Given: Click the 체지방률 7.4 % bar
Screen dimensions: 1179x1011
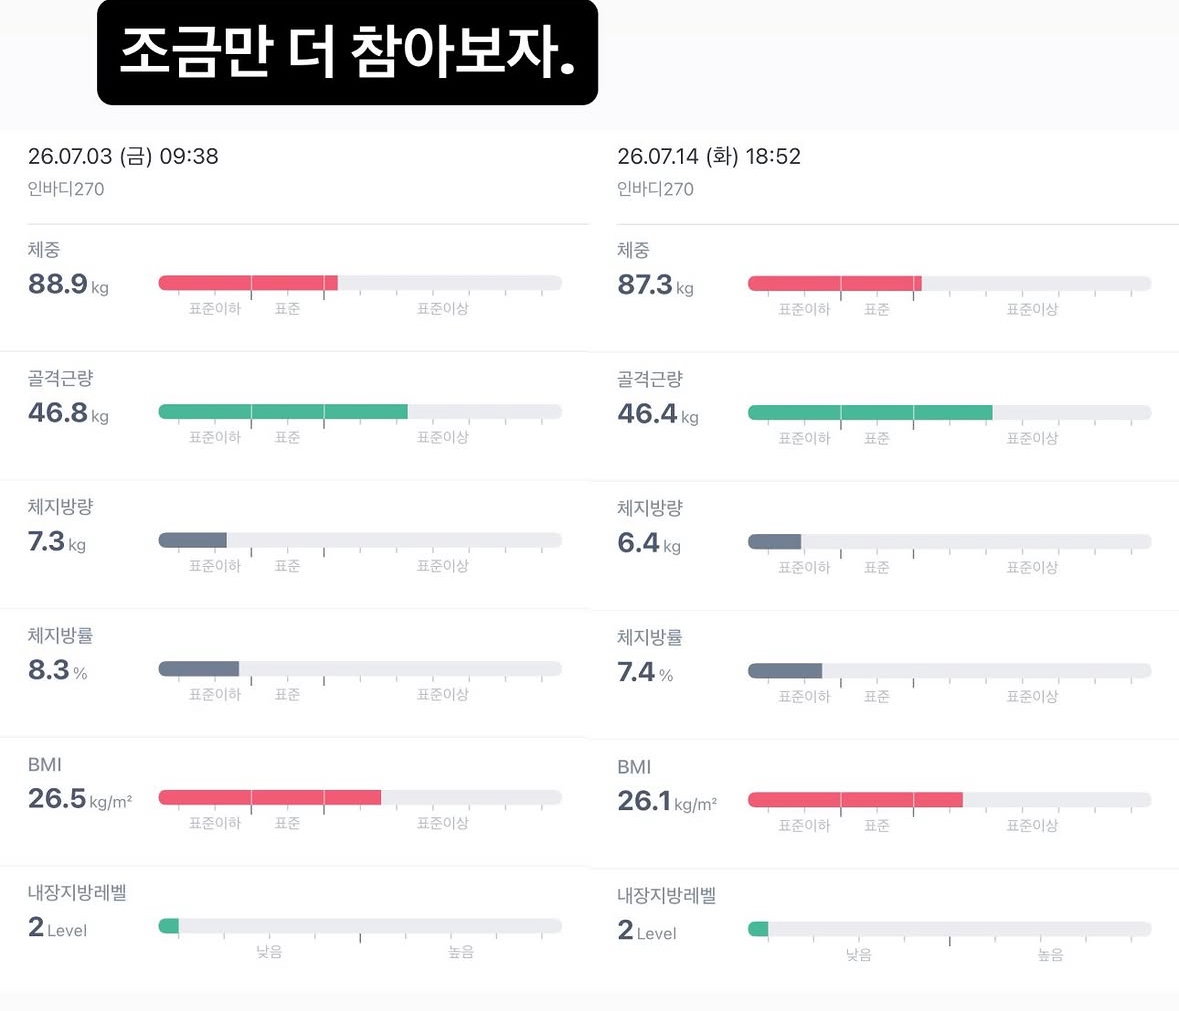Looking at the screenshot, I should (785, 670).
